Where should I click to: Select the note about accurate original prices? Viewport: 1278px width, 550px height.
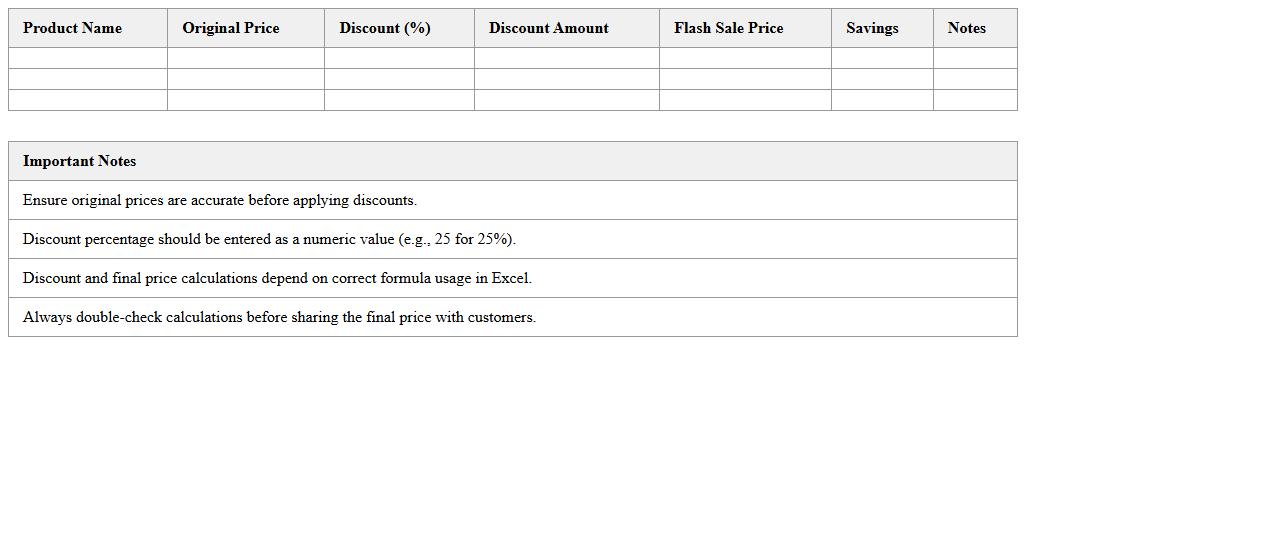click(513, 200)
